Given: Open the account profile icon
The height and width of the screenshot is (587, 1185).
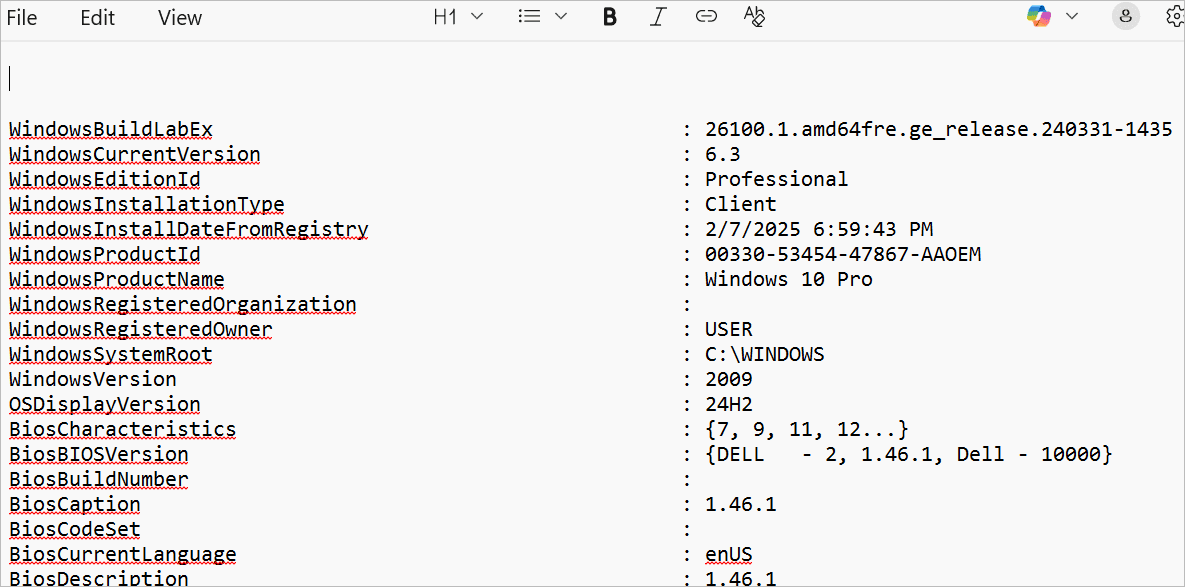Looking at the screenshot, I should pyautogui.click(x=1126, y=16).
